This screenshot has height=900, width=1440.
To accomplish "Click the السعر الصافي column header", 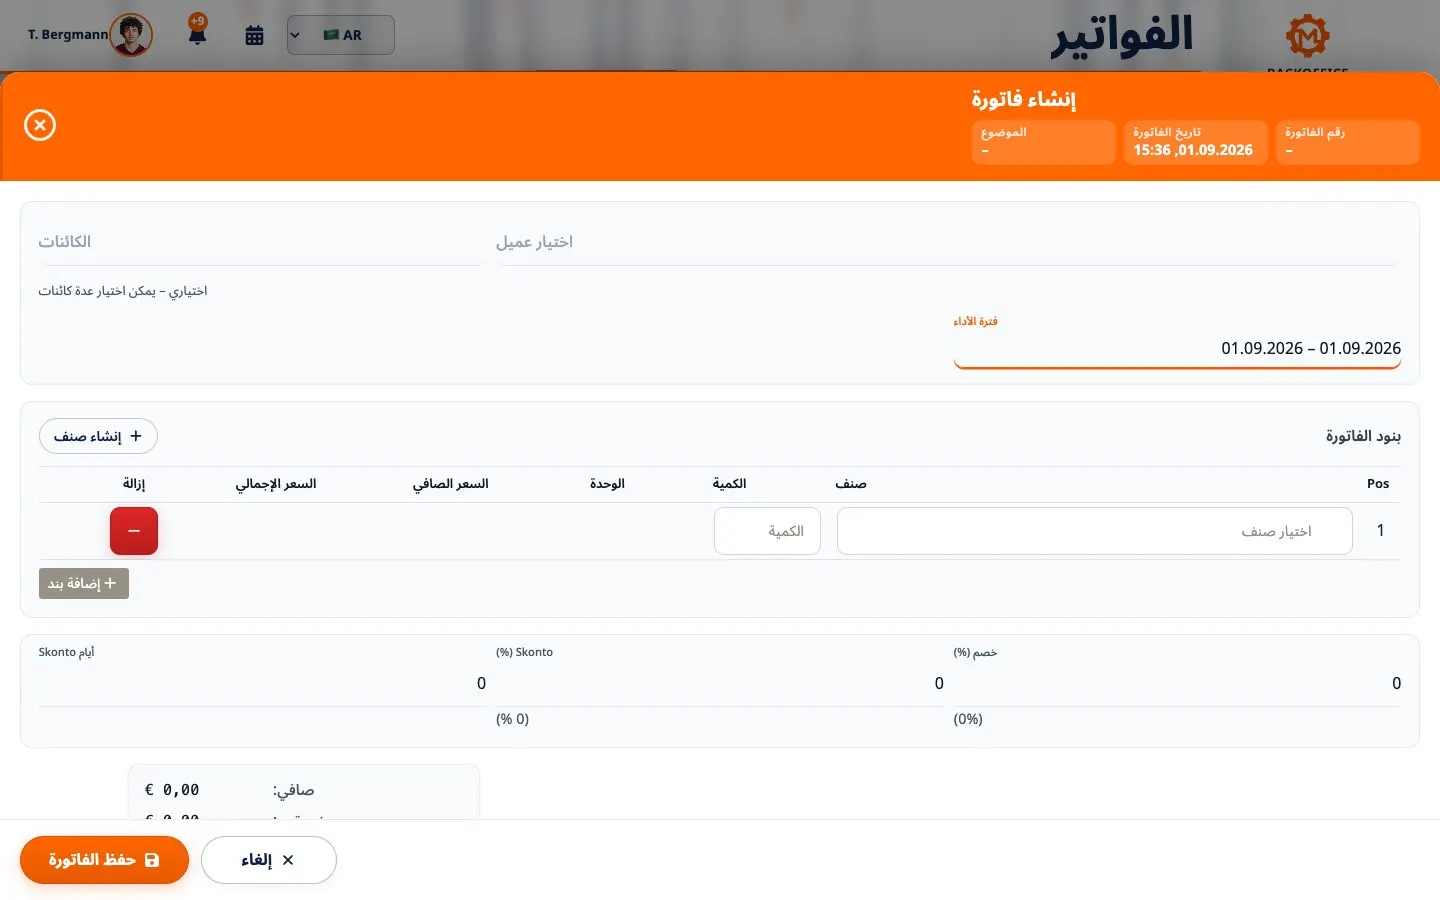I will coord(451,484).
